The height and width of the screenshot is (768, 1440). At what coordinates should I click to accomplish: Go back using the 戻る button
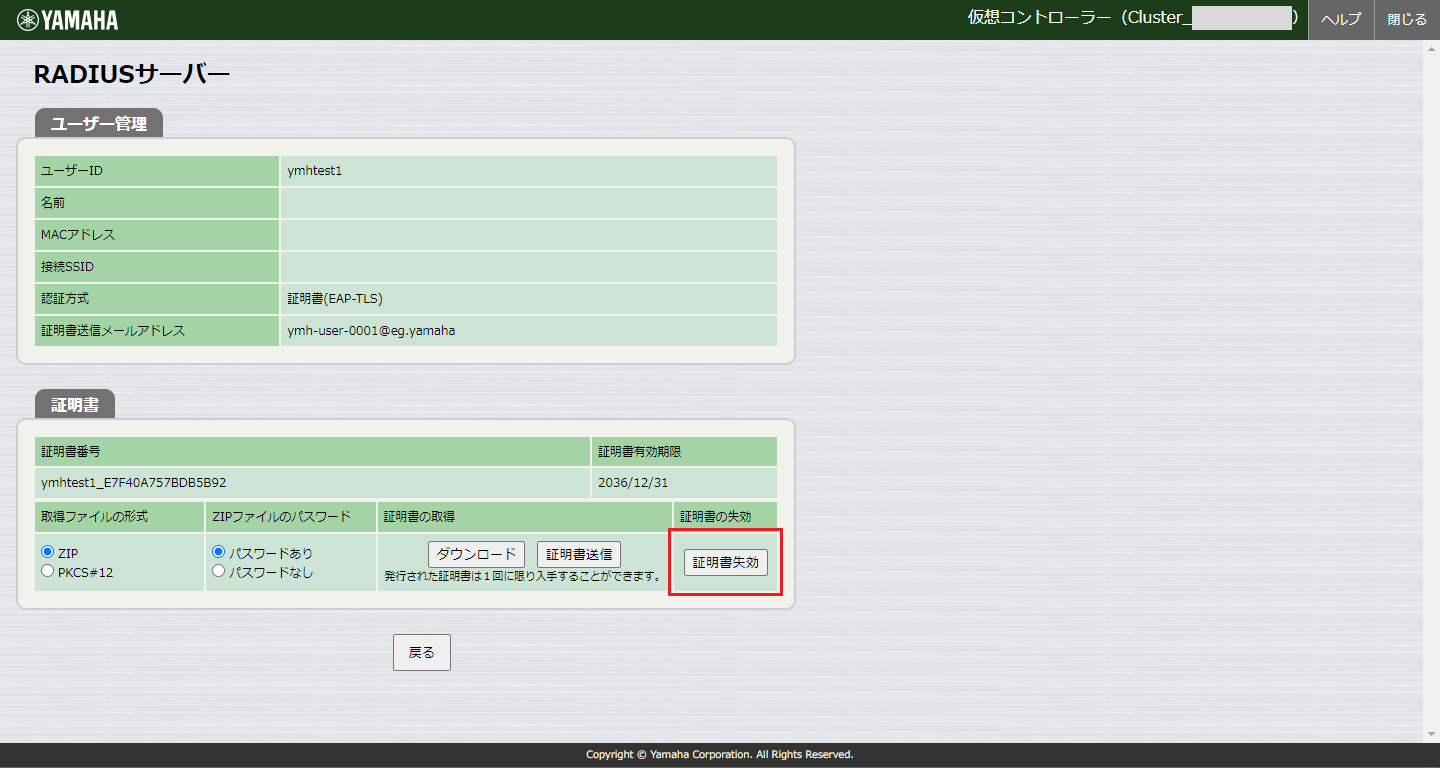421,652
